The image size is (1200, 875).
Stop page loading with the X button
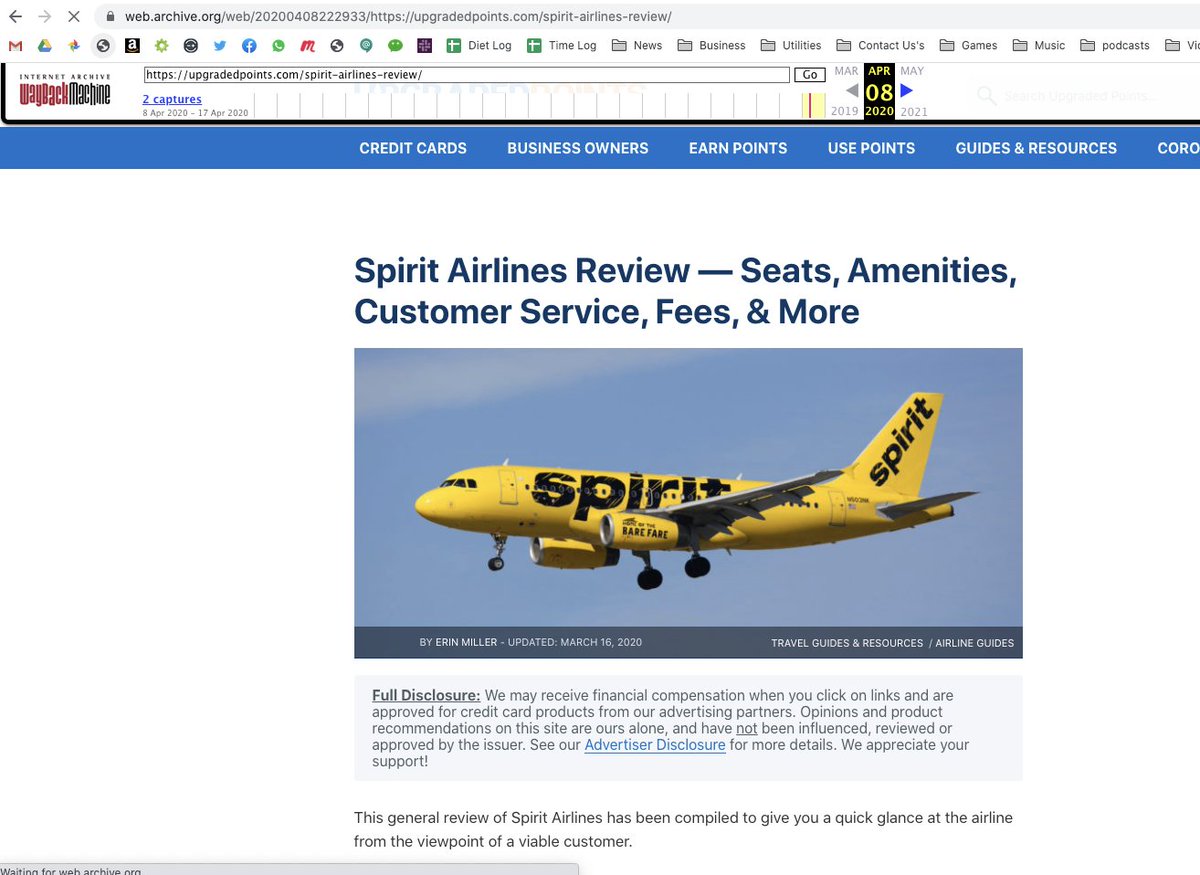74,17
